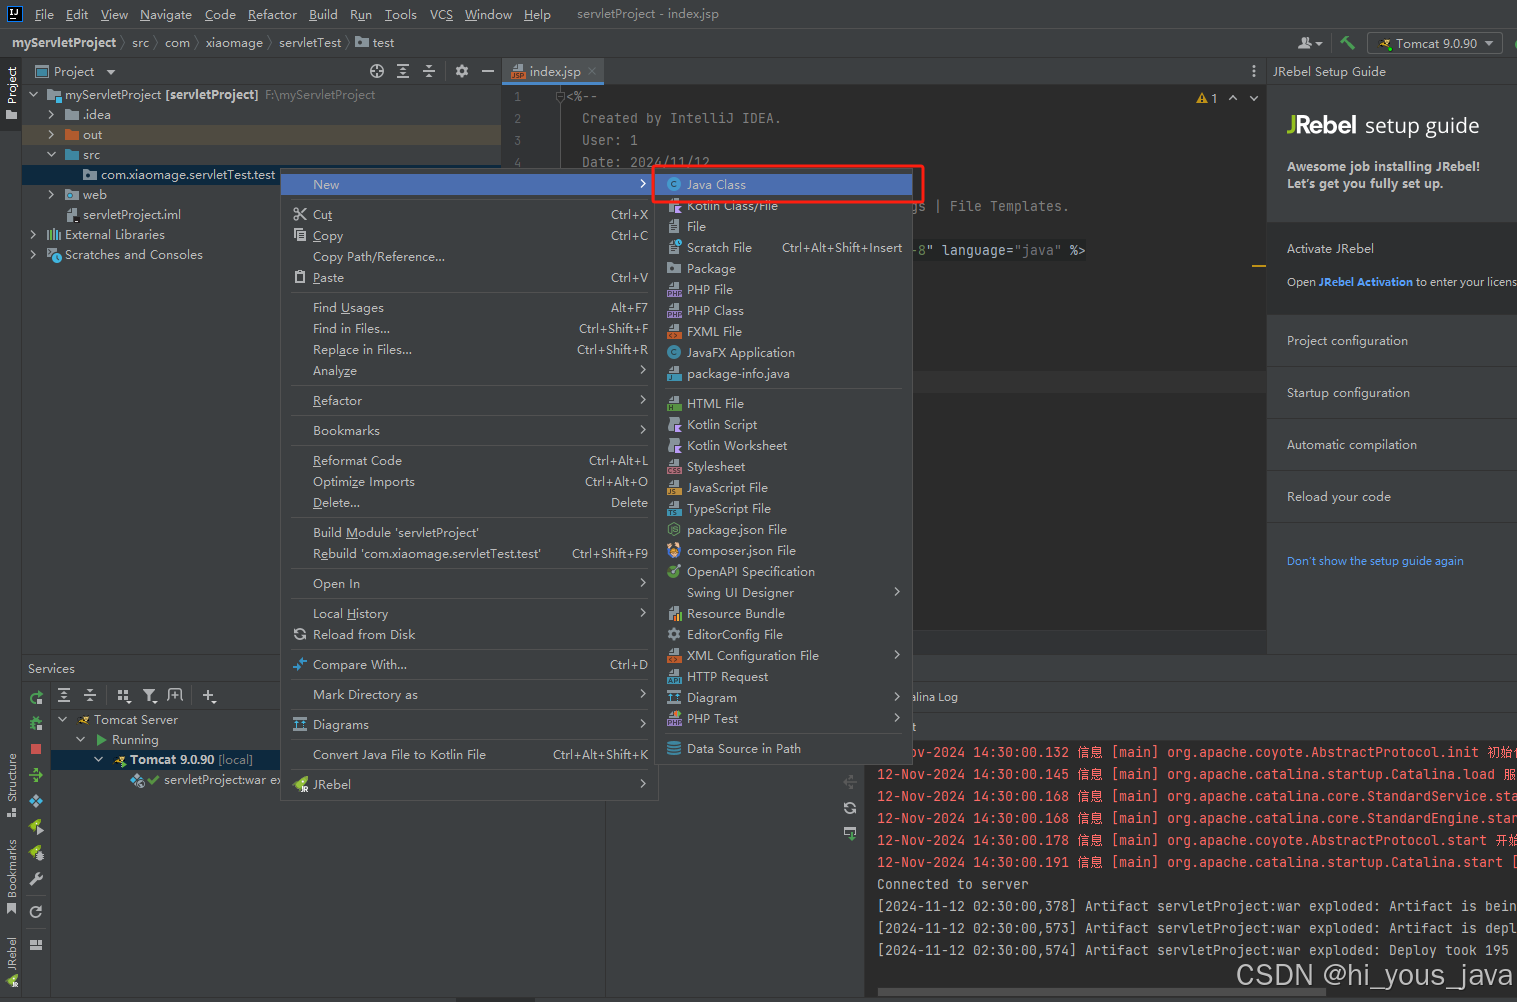The width and height of the screenshot is (1517, 1002).
Task: Click the JRebel Activation link
Action: tap(1365, 282)
